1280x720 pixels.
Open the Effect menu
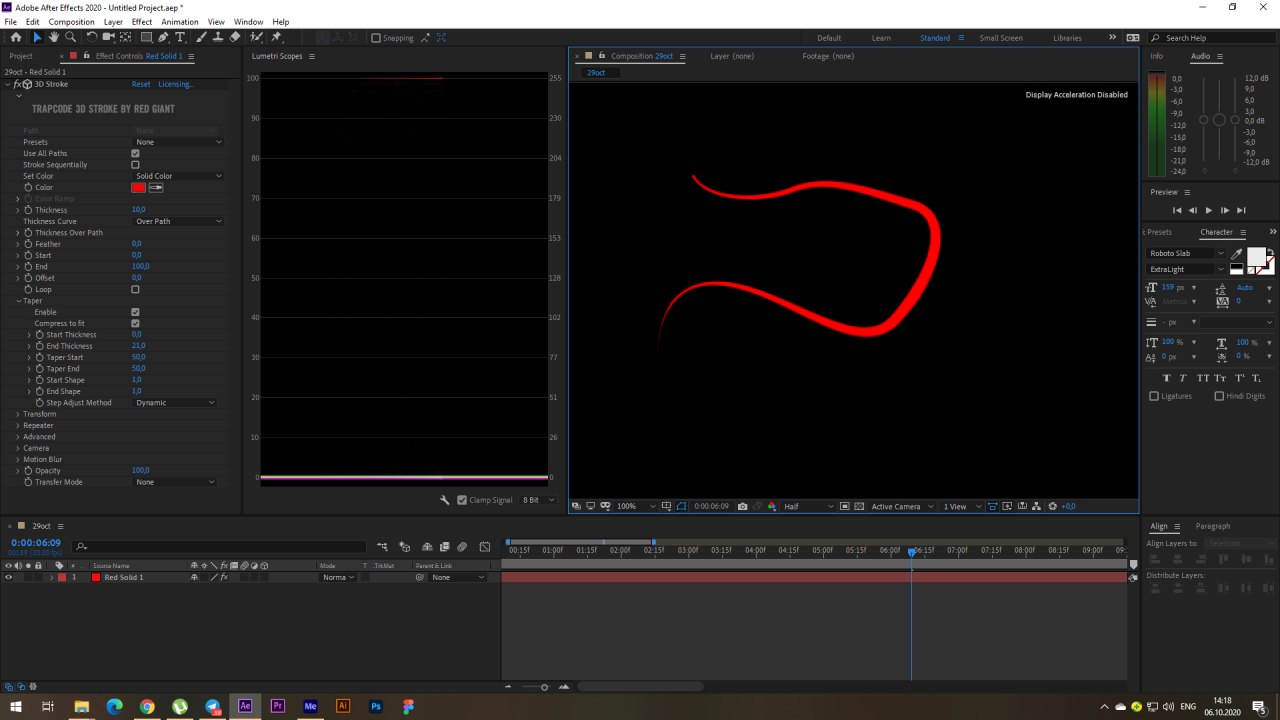142,22
